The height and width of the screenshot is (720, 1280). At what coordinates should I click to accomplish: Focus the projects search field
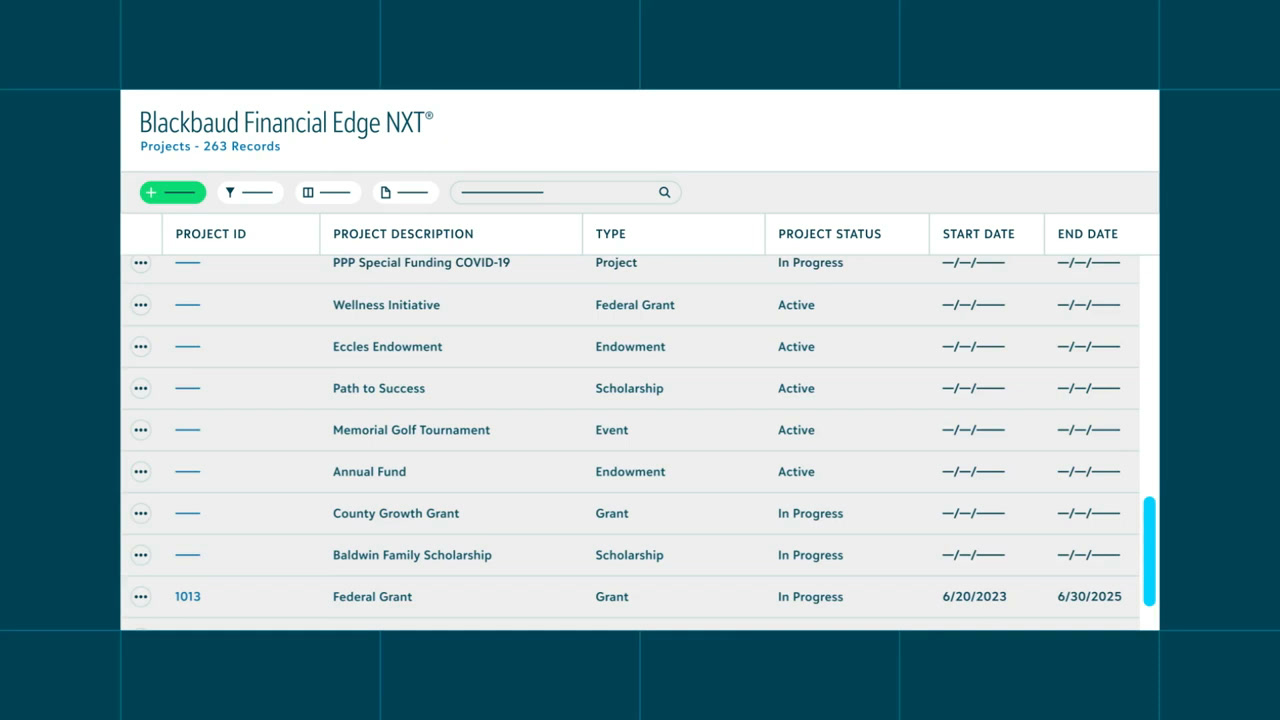pyautogui.click(x=566, y=192)
